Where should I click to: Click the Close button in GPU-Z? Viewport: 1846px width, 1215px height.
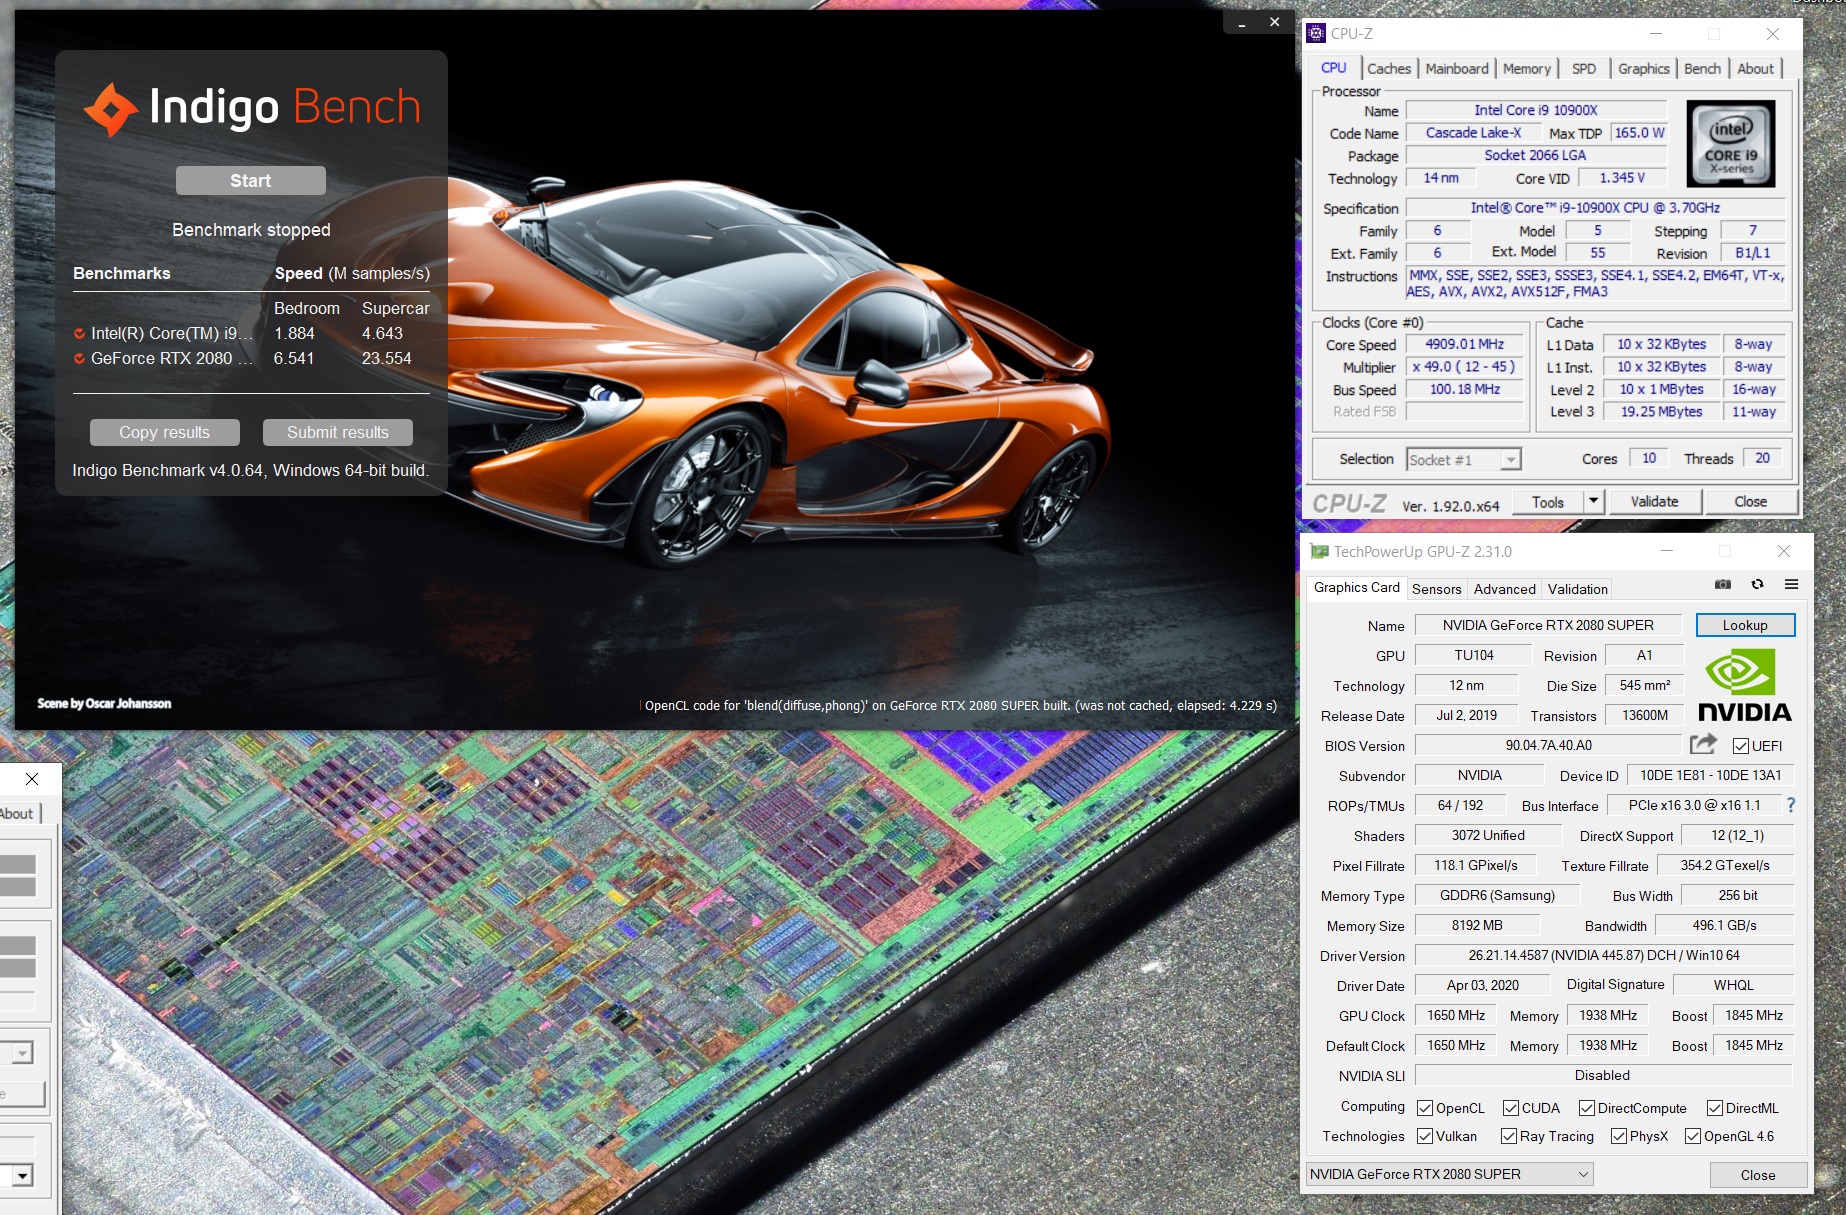click(1757, 1175)
